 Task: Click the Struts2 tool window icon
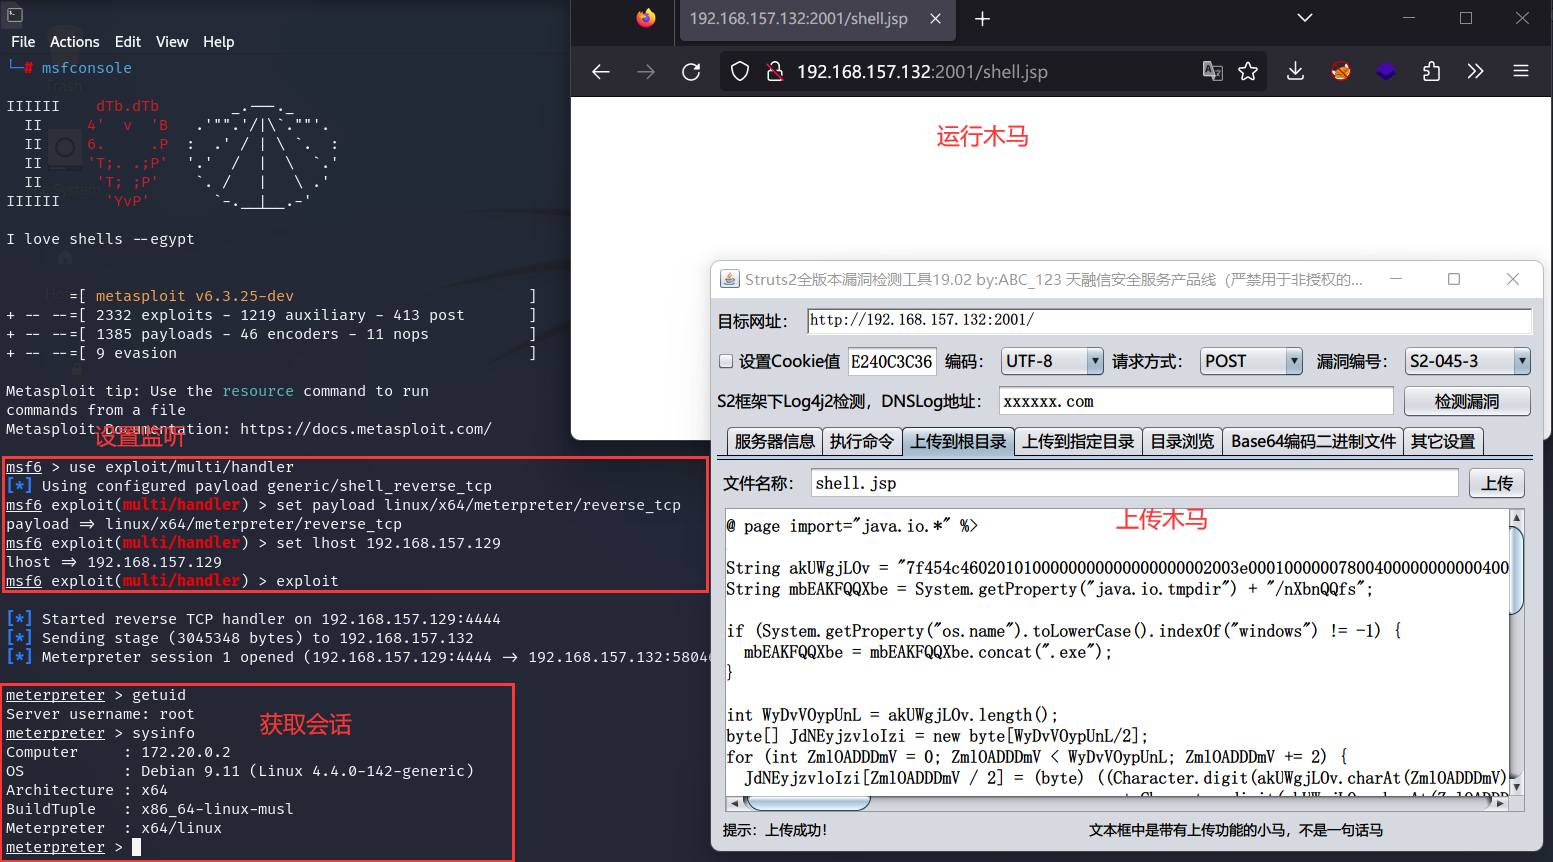(x=730, y=279)
